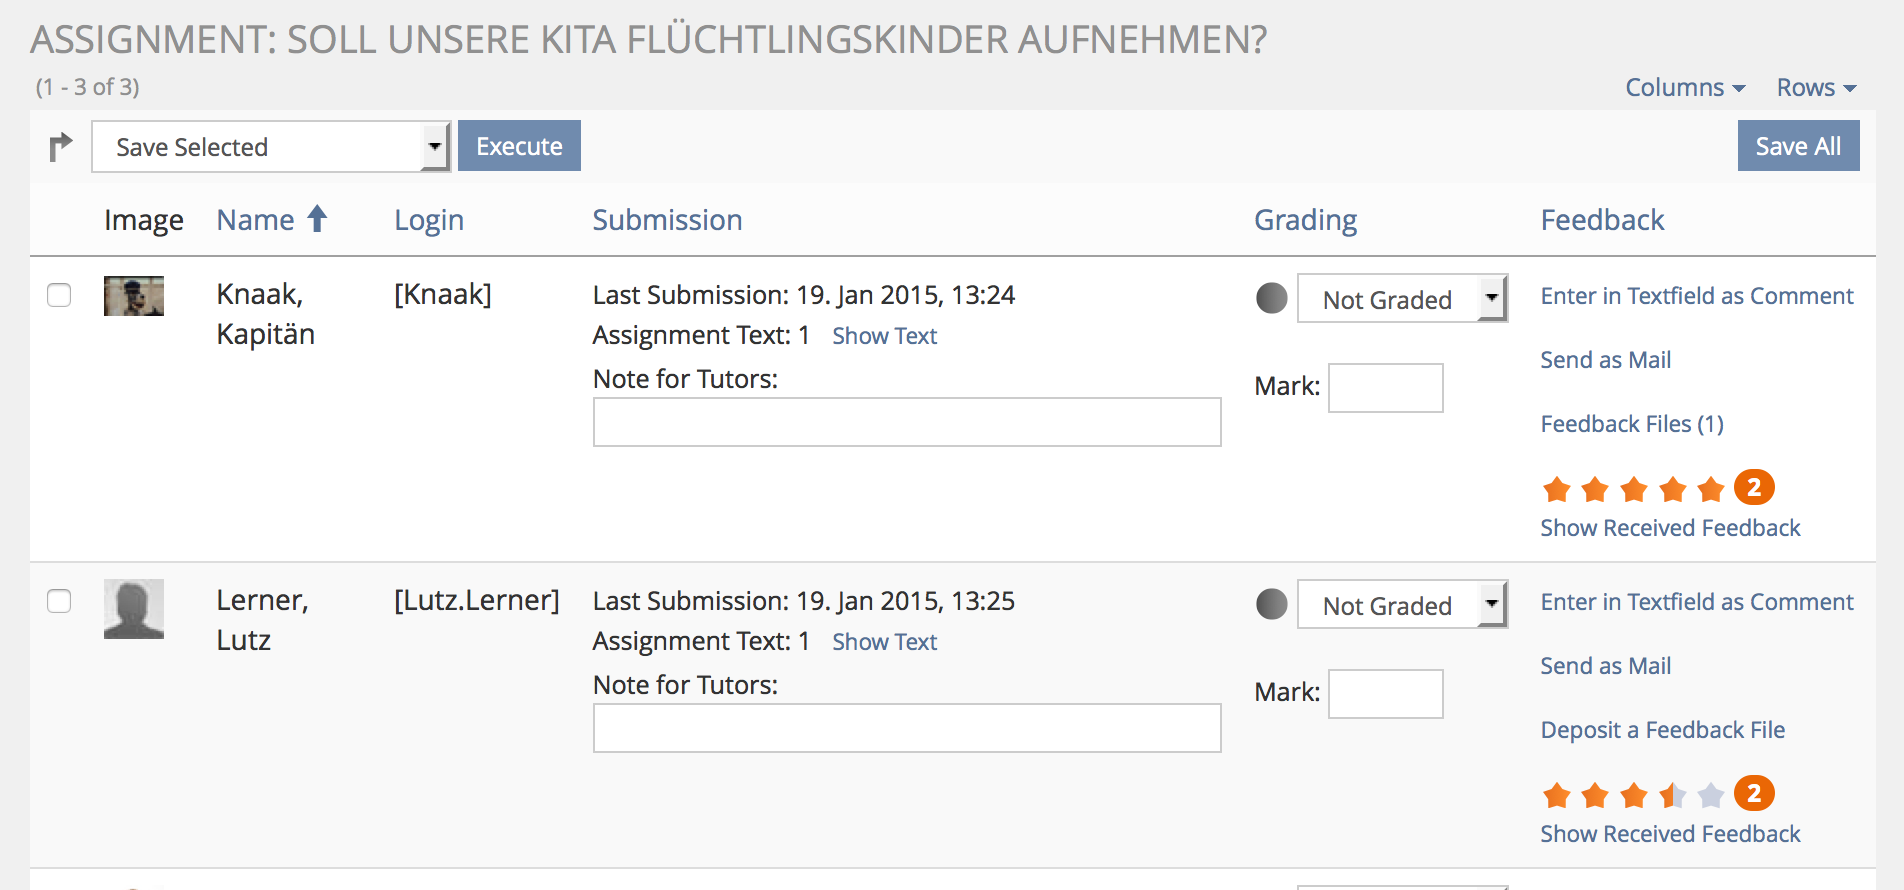Click Kapitän Knaak's profile image
Image resolution: width=1904 pixels, height=890 pixels.
click(x=134, y=296)
